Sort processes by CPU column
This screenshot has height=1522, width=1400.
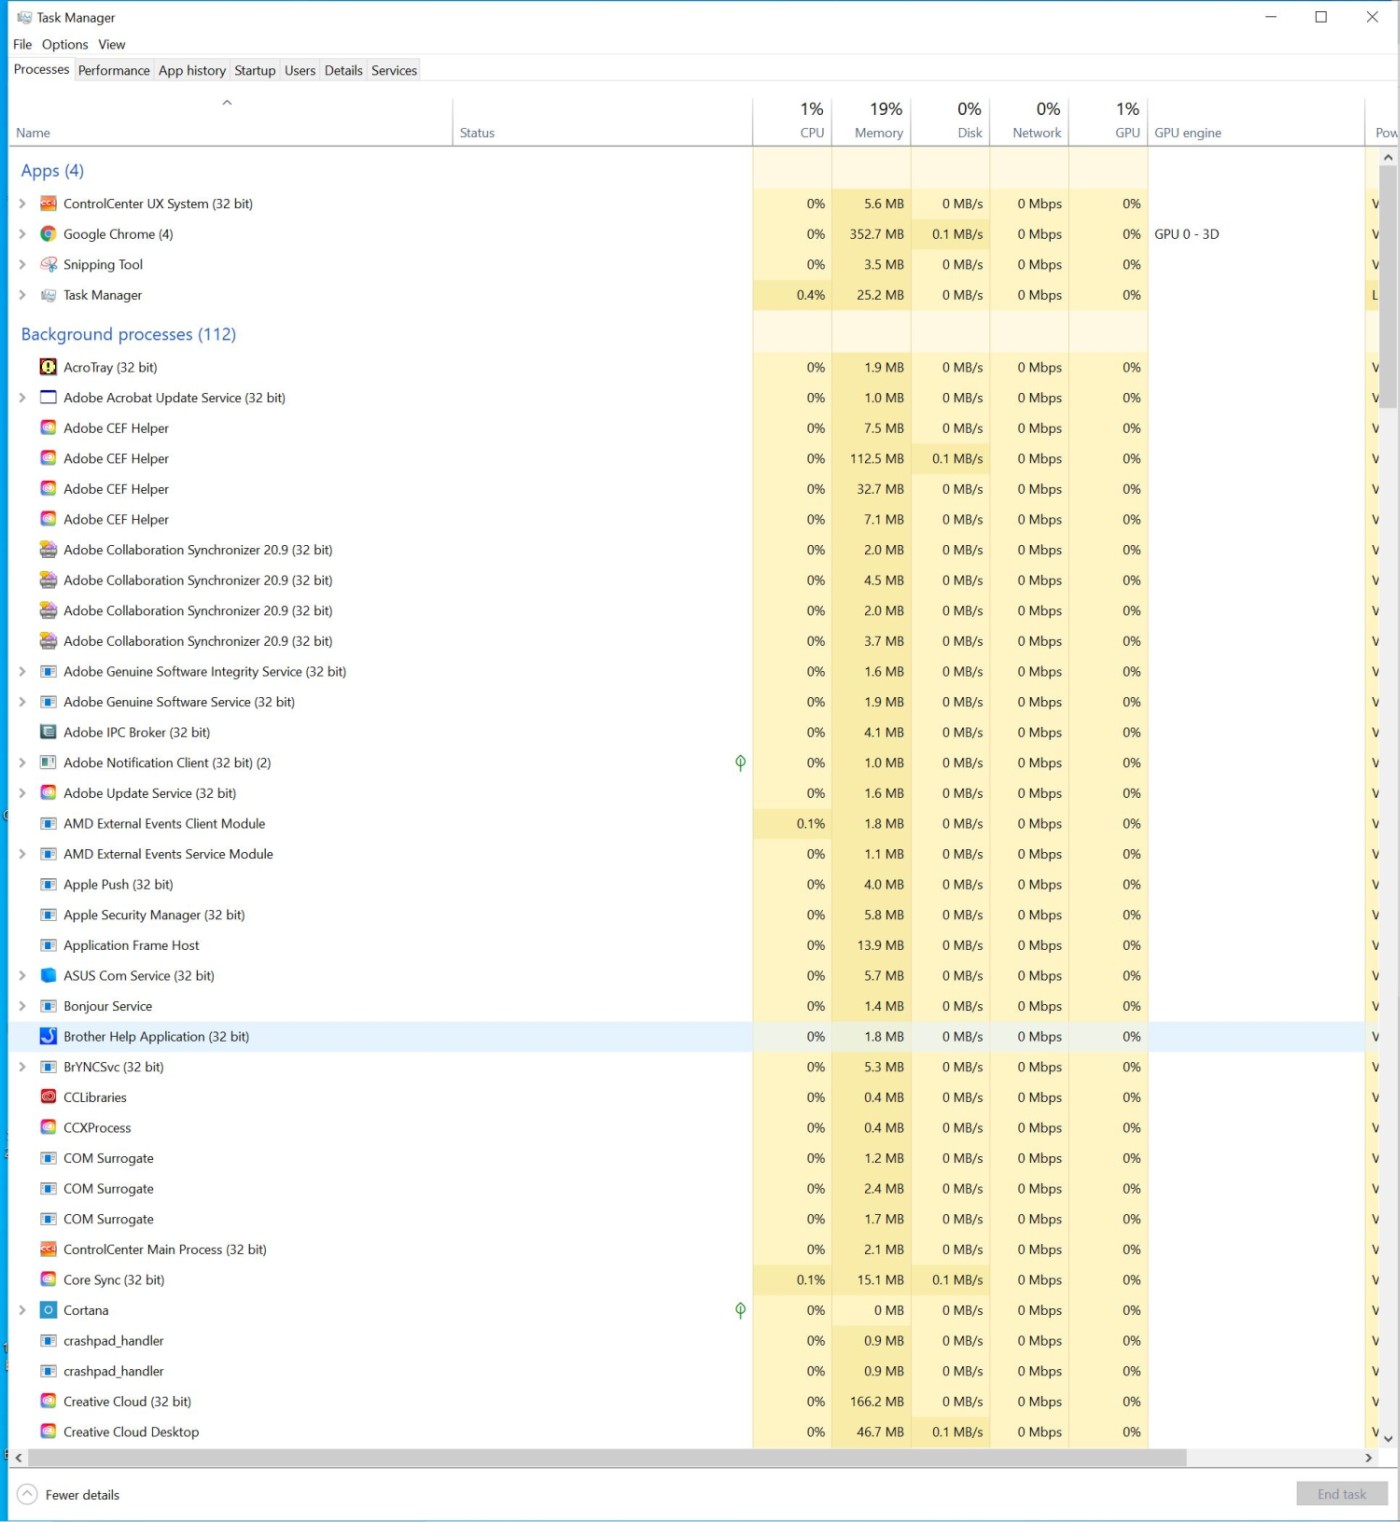(792, 121)
